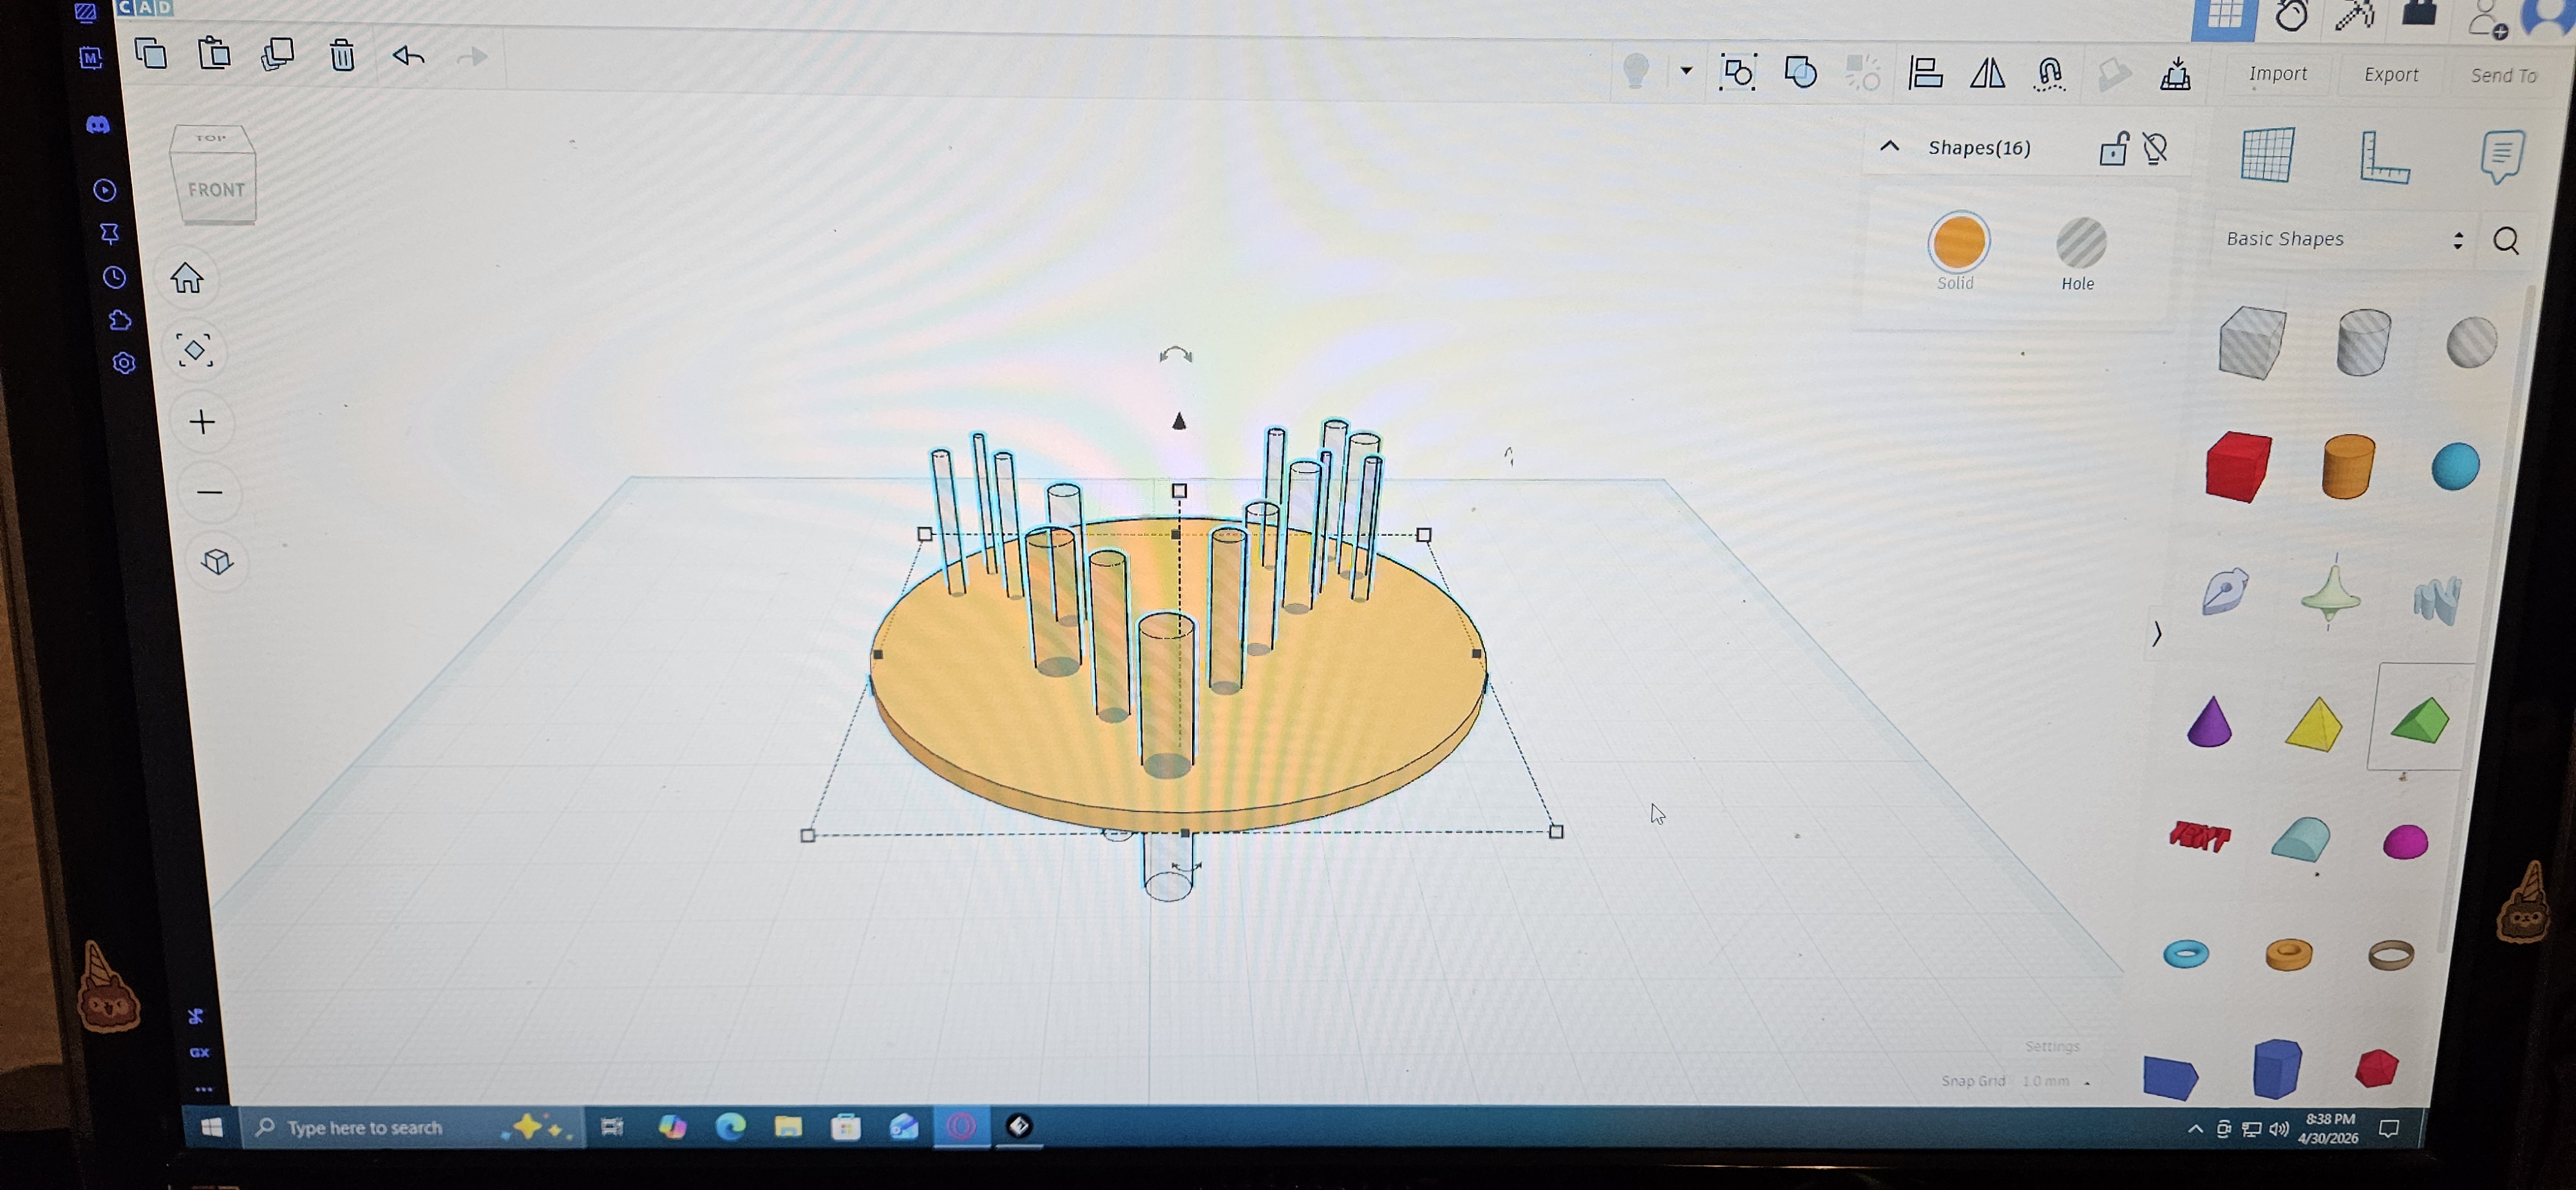The height and width of the screenshot is (1190, 2576).
Task: Redo the last action
Action: pos(472,57)
